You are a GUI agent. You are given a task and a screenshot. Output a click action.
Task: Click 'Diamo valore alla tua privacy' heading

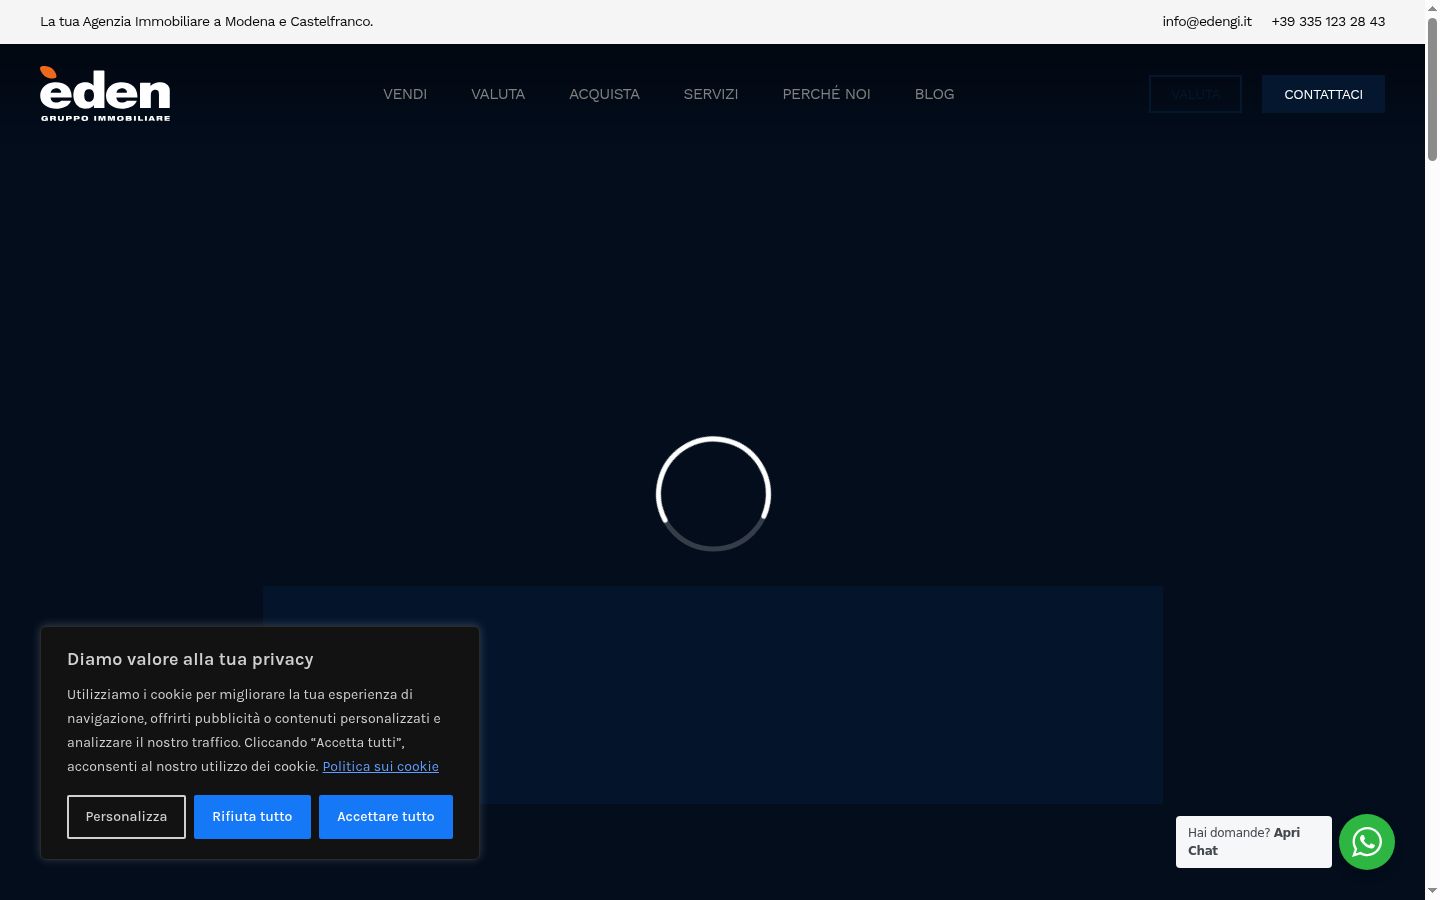tap(190, 659)
